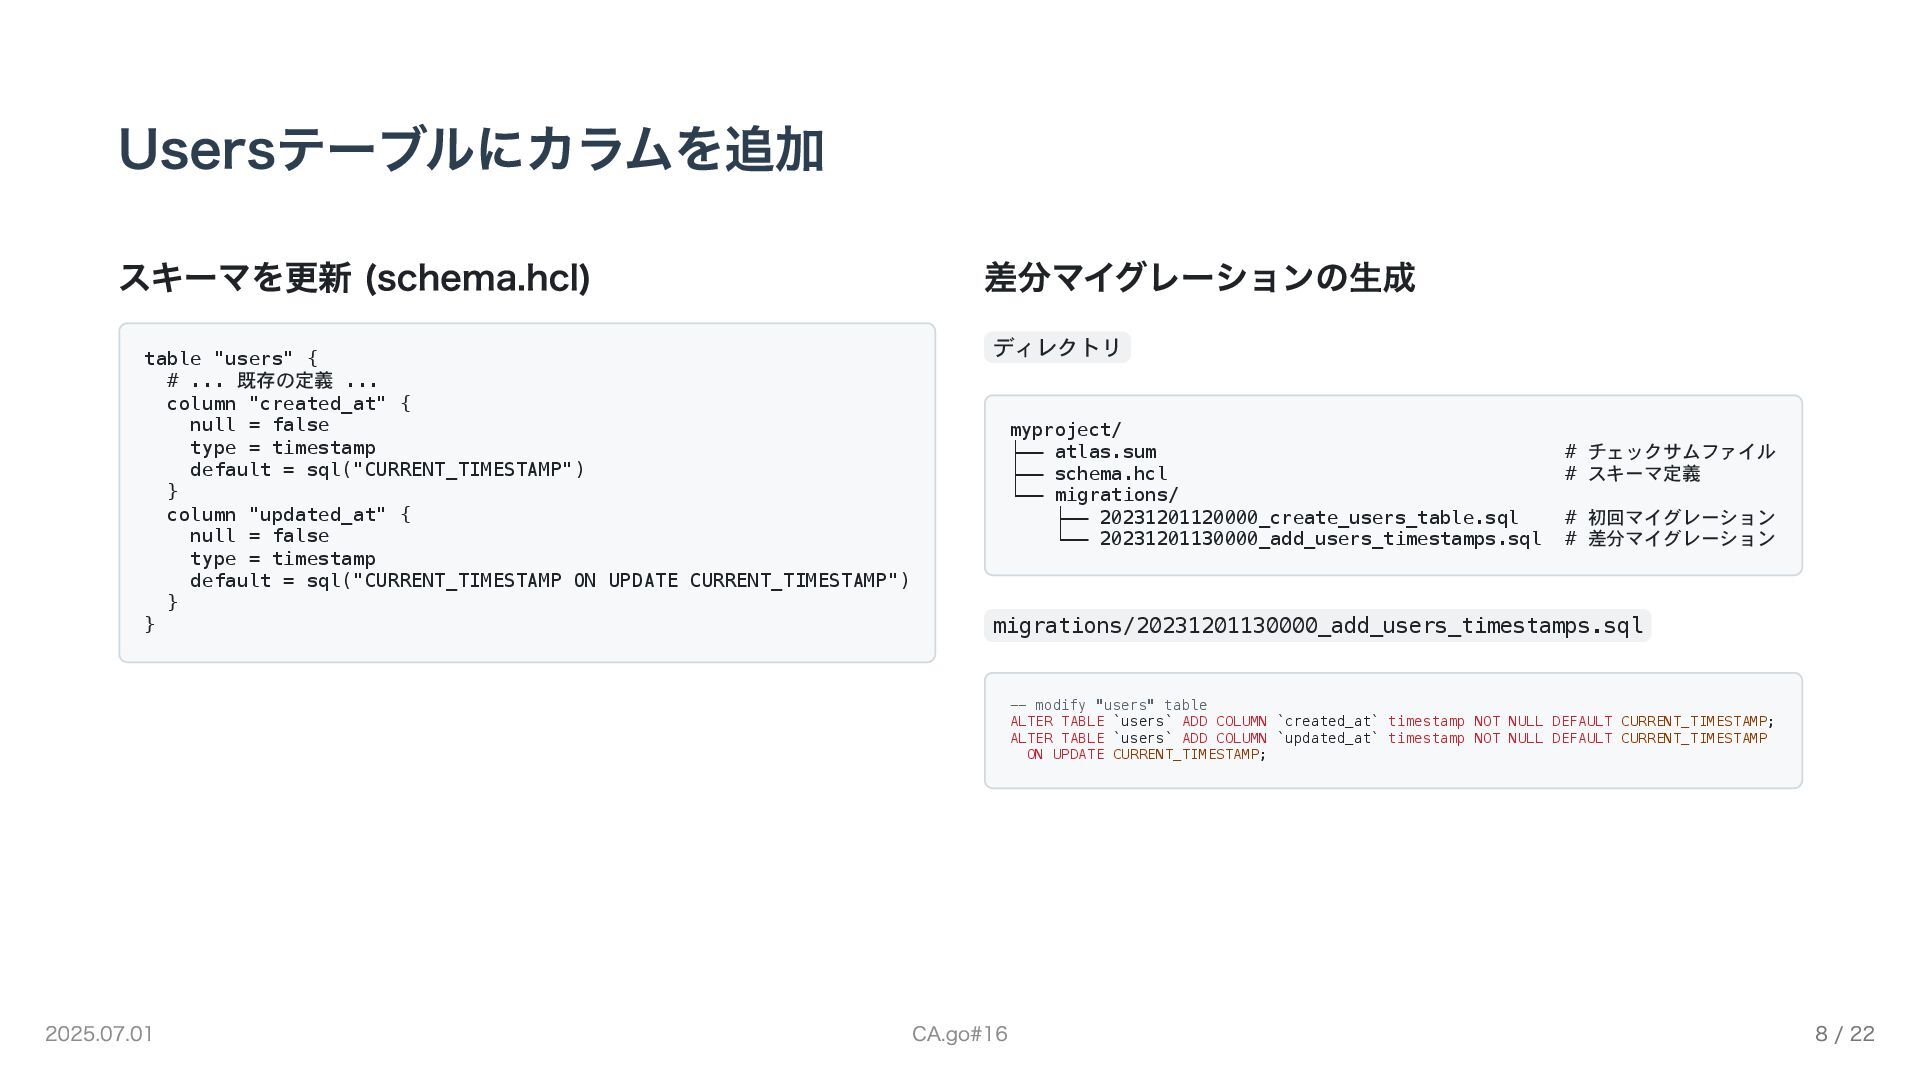Click the column "updated_at" line
Image resolution: width=1920 pixels, height=1080 pixels.
pyautogui.click(x=288, y=515)
